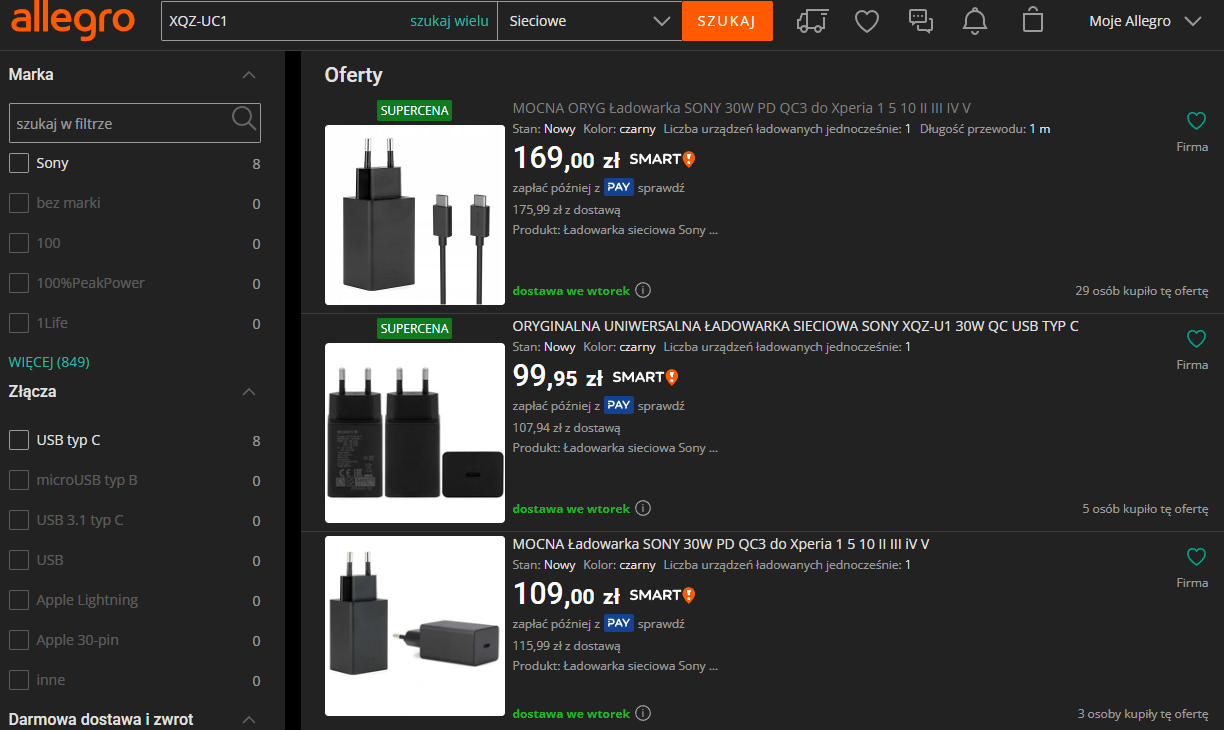This screenshot has height=730, width=1224.
Task: Open delivery info icon for 169,00 zł offer
Action: point(643,291)
